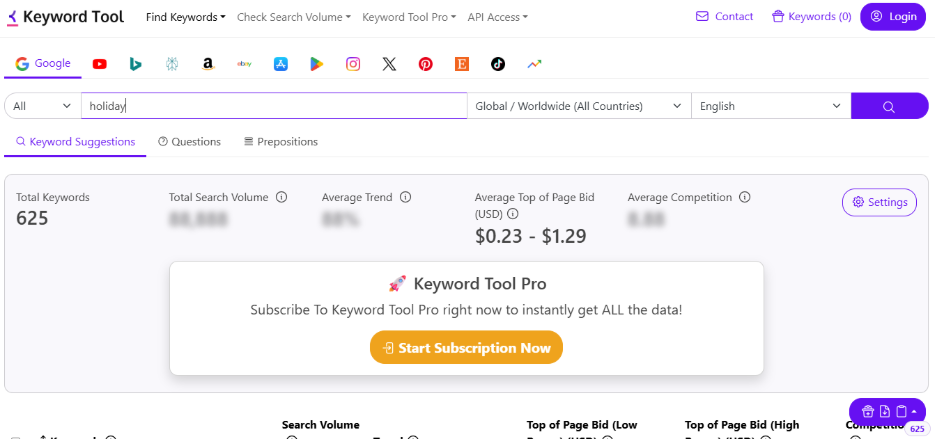The width and height of the screenshot is (936, 439).
Task: Choose the Amazon keyword source icon
Action: (x=207, y=64)
